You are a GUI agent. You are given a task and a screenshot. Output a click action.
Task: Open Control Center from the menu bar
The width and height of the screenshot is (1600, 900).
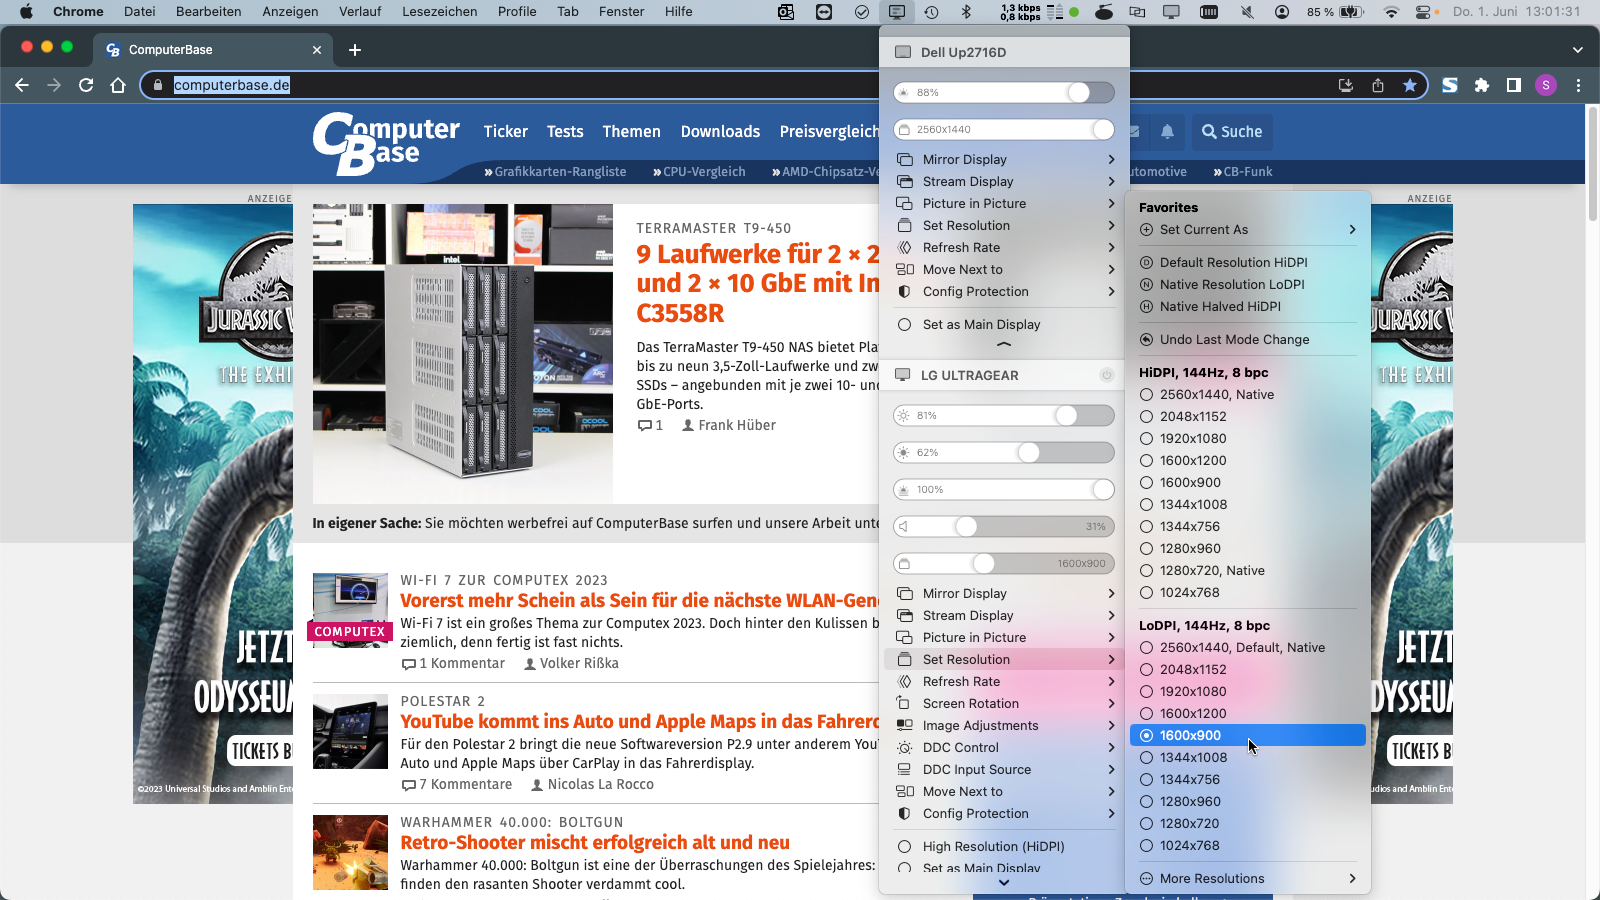click(x=1424, y=12)
